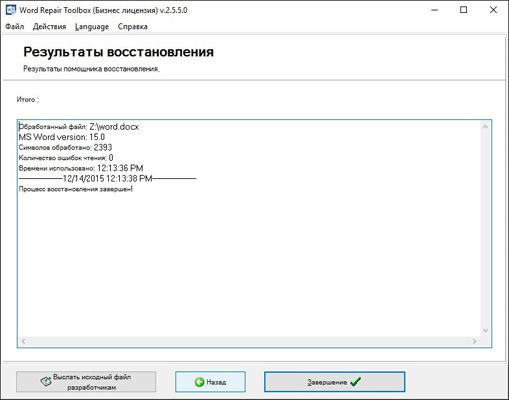509x400 pixels.
Task: Click the 'Итого :' label
Action: tap(28, 99)
